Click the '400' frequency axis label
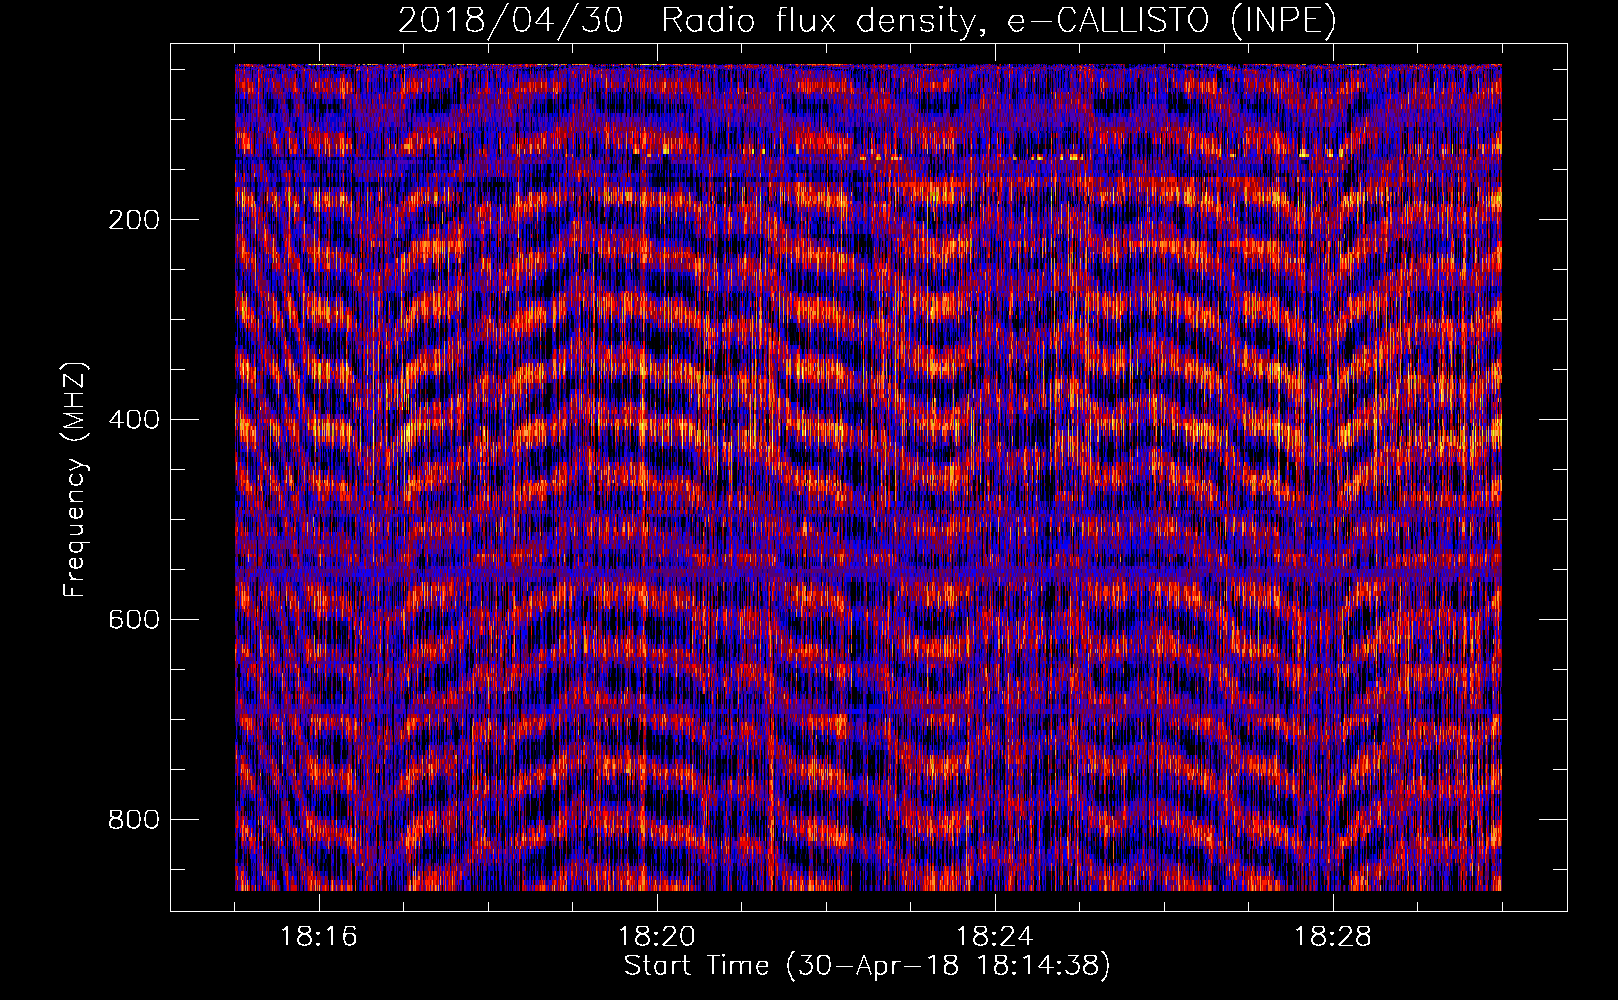Viewport: 1618px width, 1000px height. pos(134,420)
